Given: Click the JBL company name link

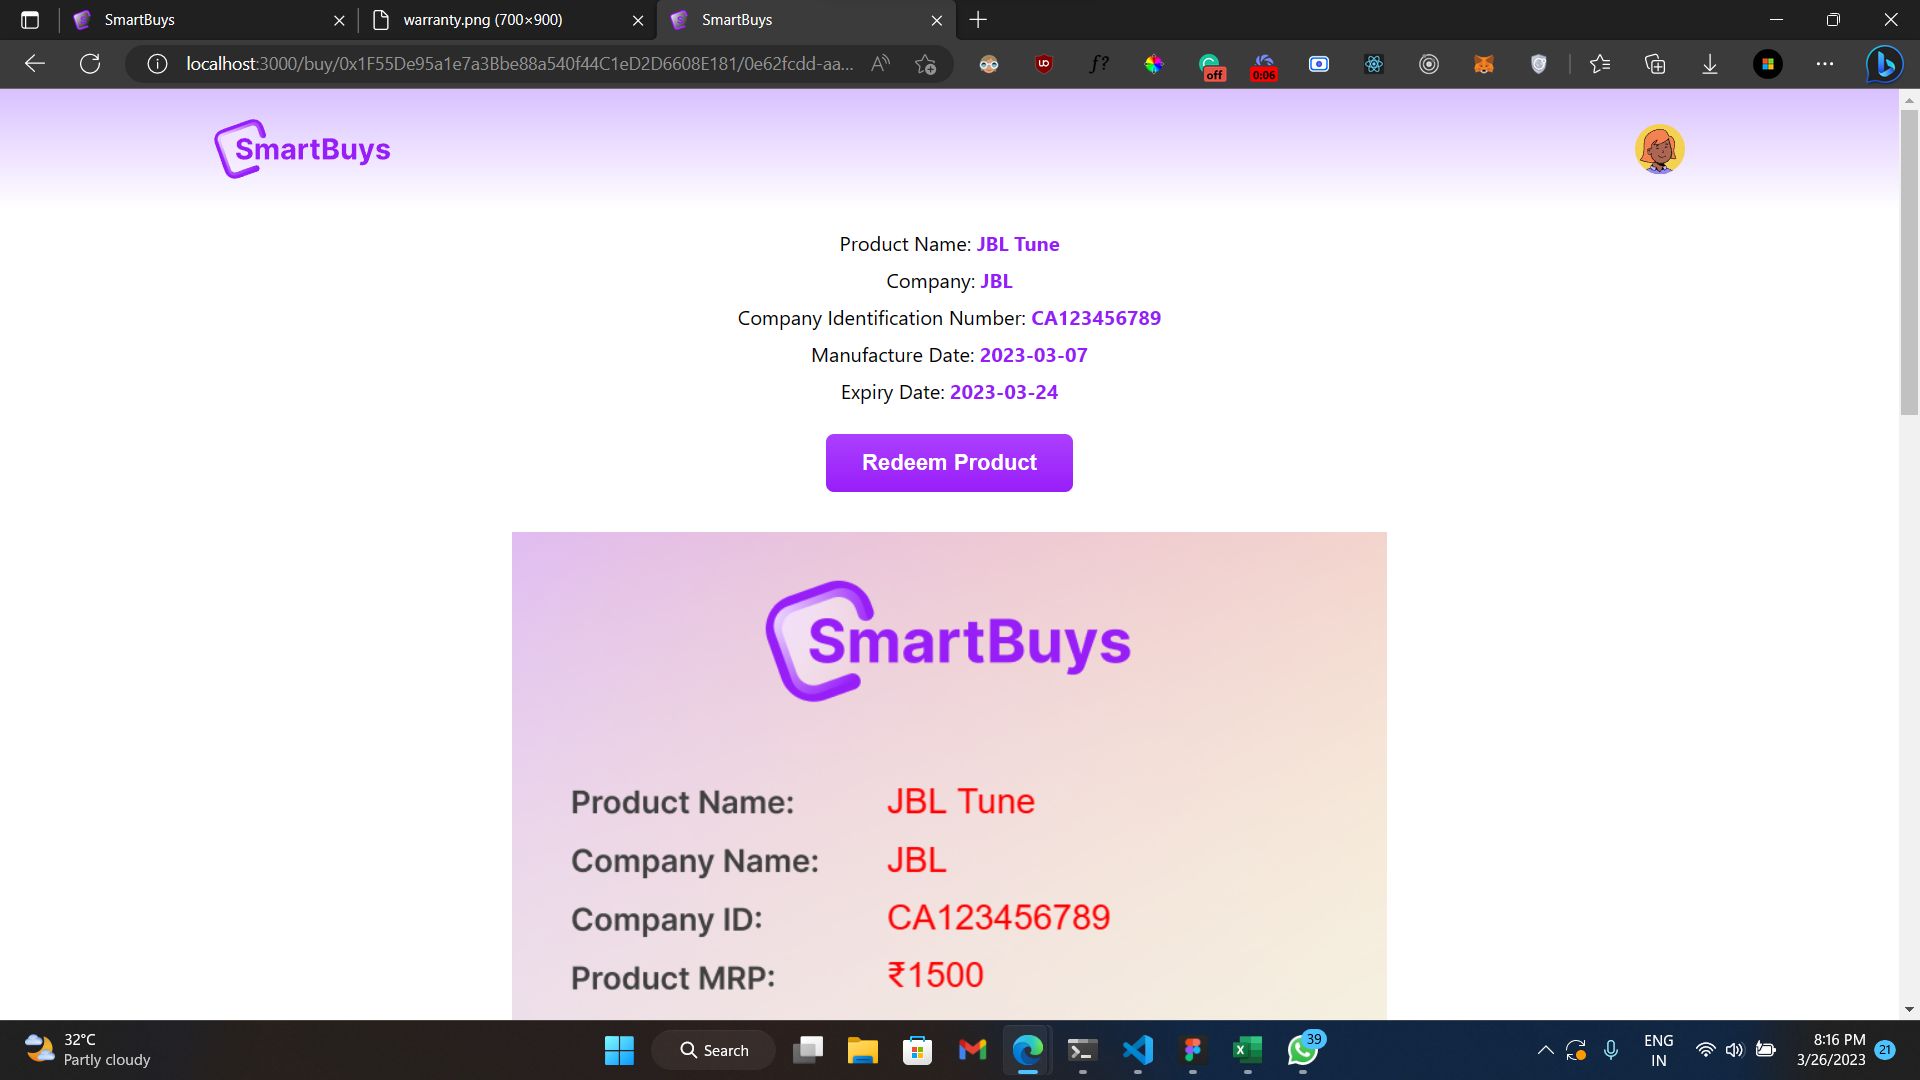Looking at the screenshot, I should tap(996, 281).
